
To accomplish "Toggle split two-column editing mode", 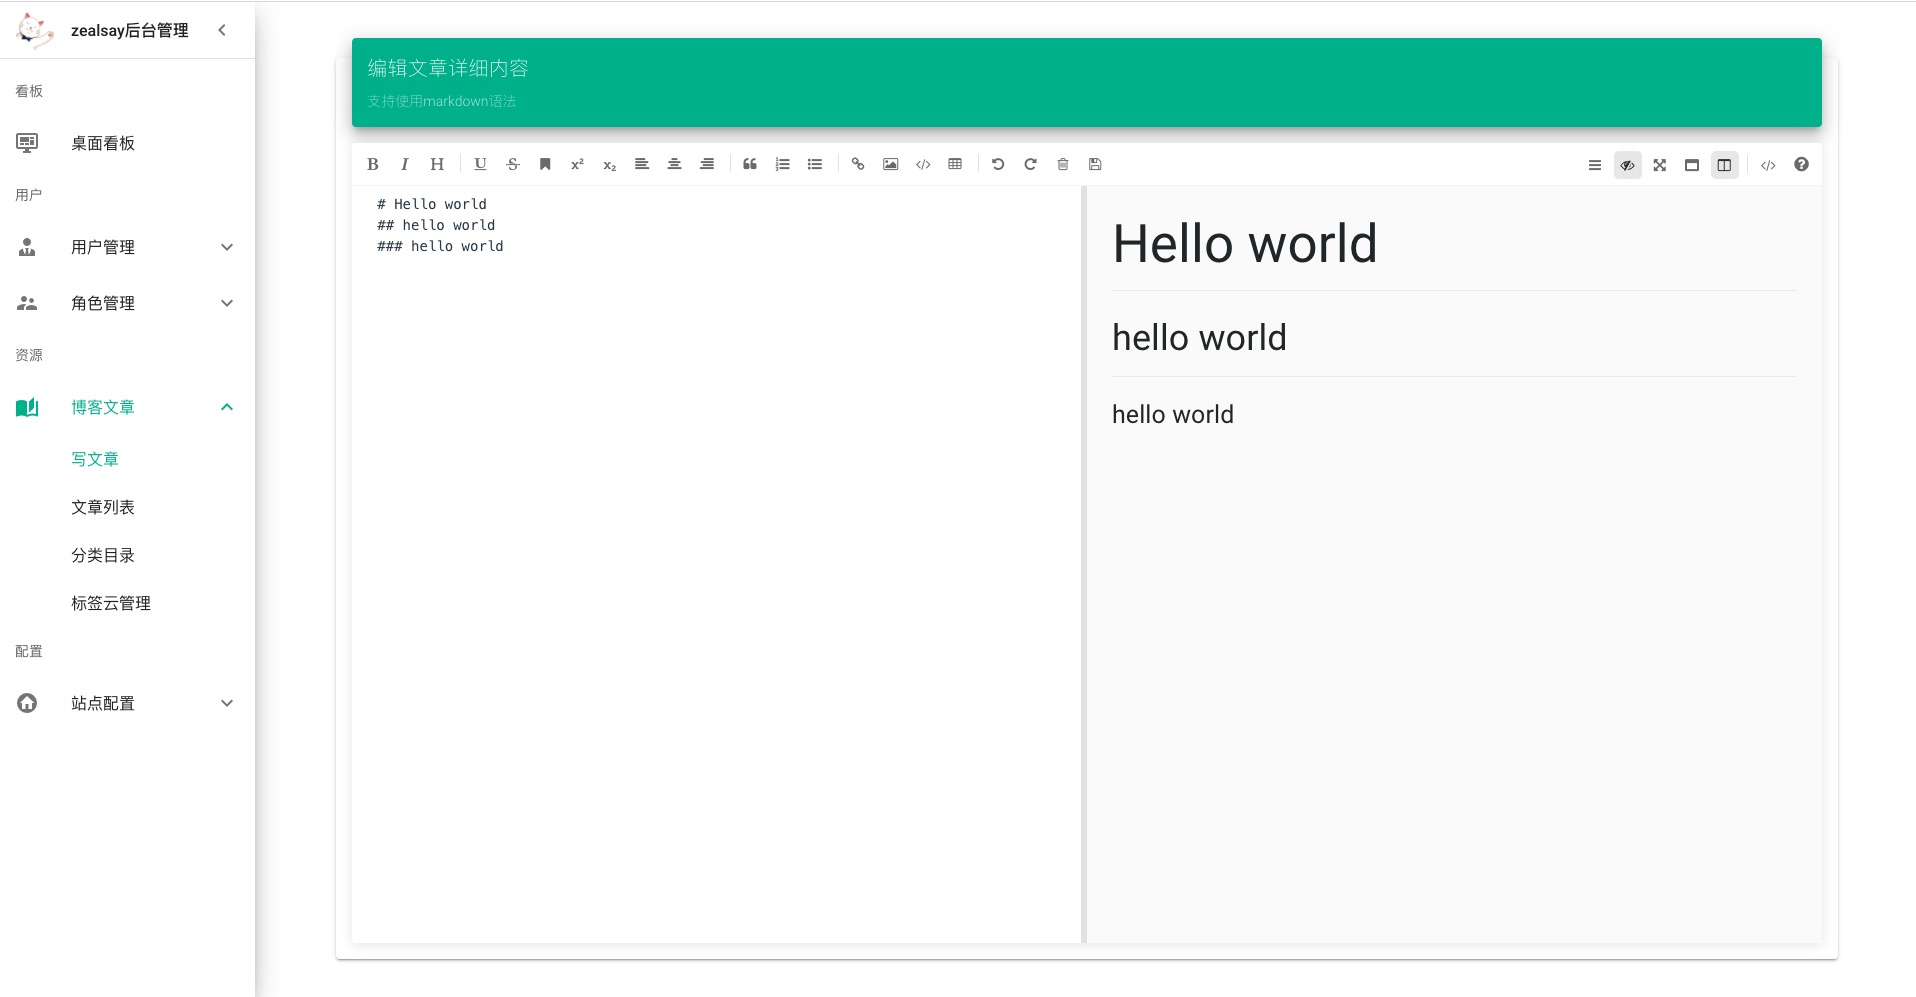I will [x=1725, y=165].
